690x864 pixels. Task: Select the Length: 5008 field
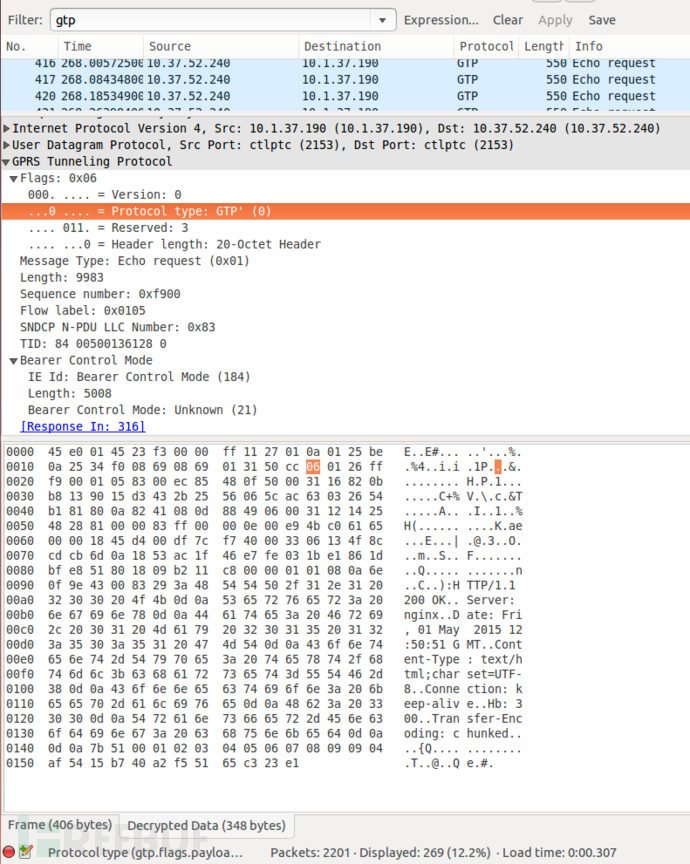69,393
